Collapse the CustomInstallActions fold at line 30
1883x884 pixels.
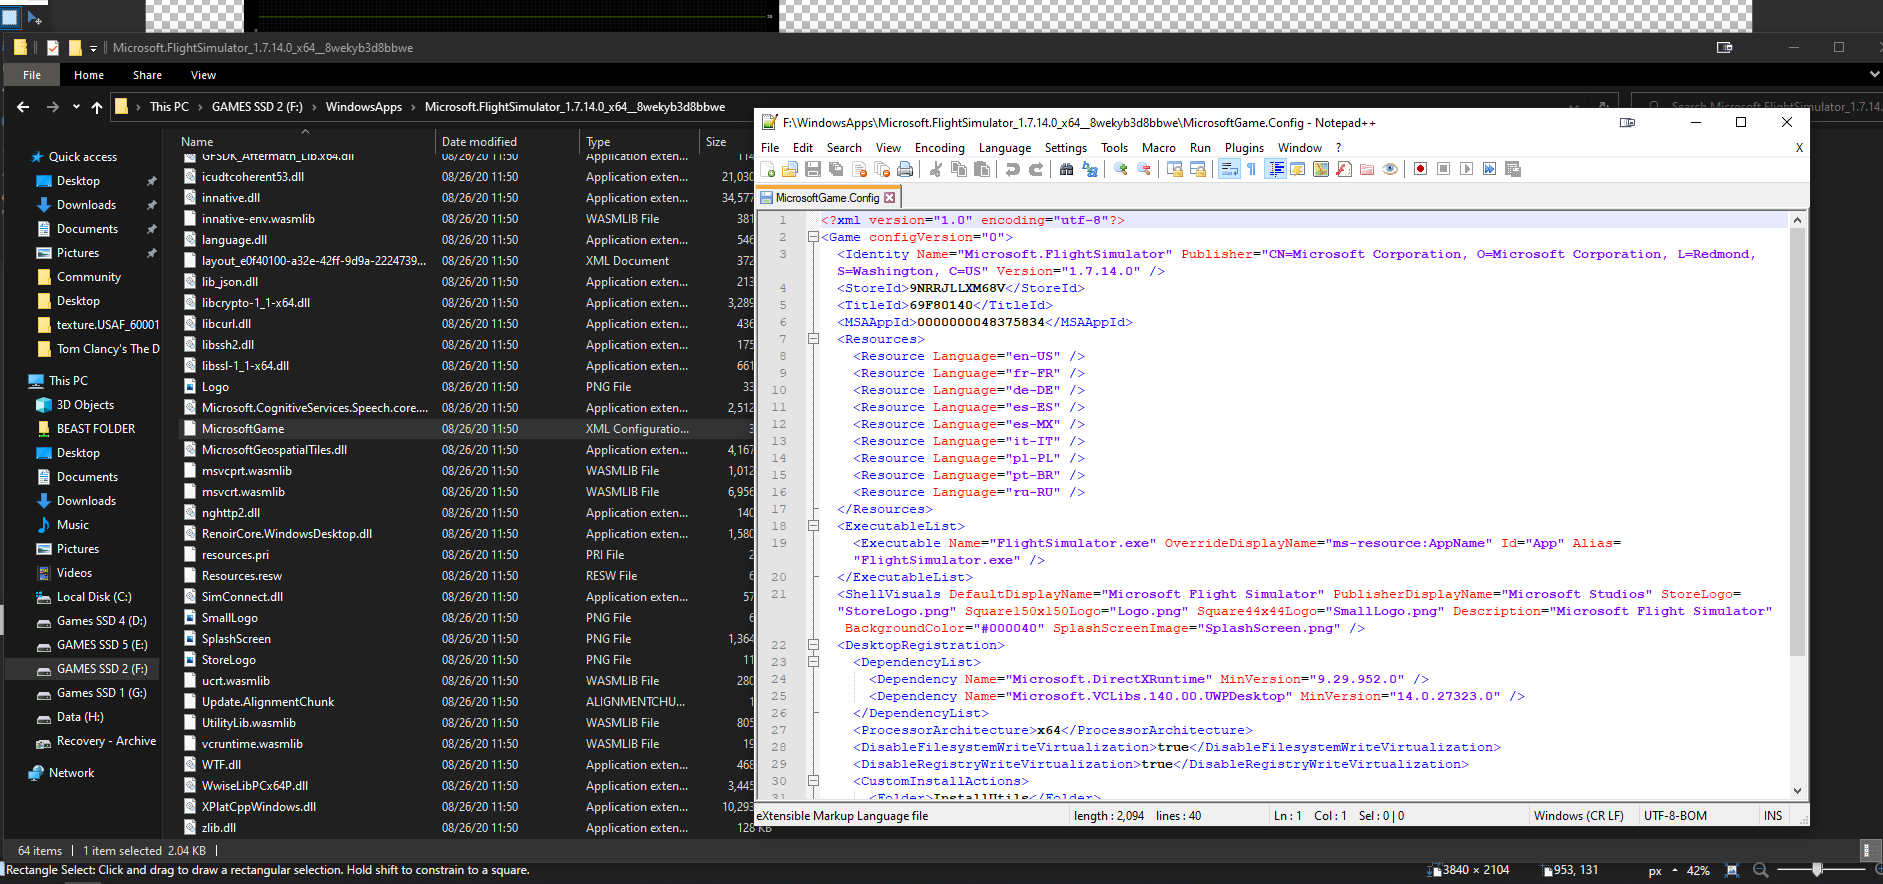[x=813, y=781]
